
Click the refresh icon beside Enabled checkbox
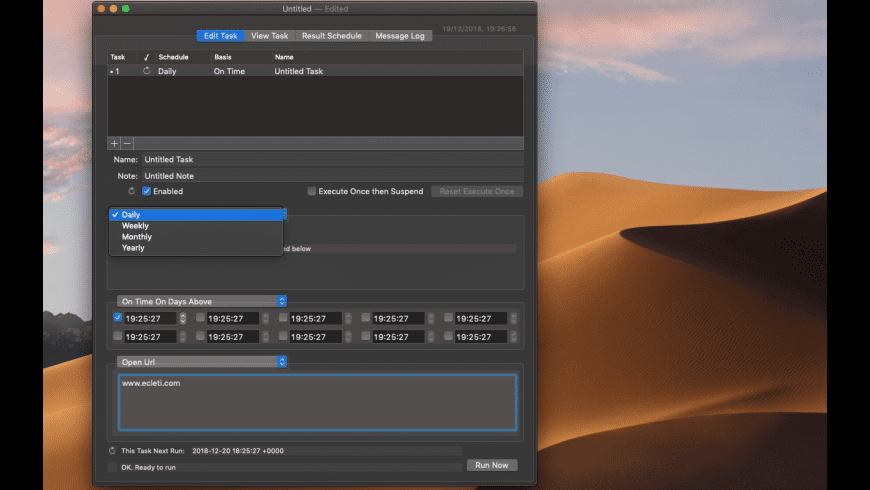click(132, 191)
